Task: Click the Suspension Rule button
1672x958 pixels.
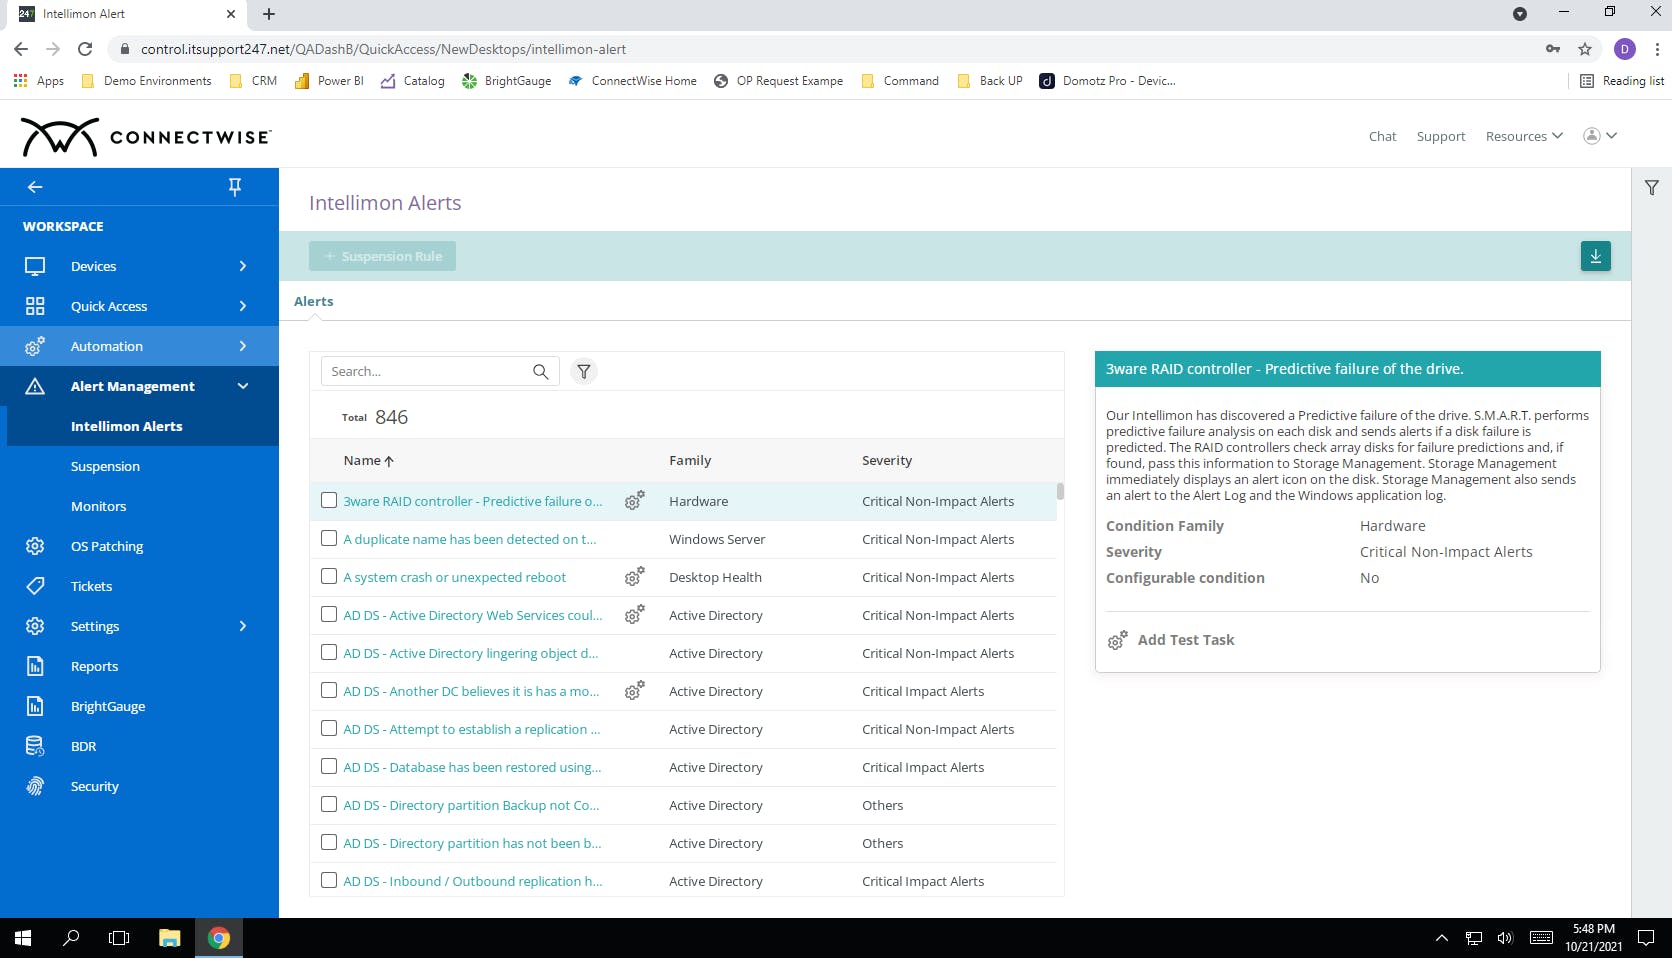Action: click(382, 256)
